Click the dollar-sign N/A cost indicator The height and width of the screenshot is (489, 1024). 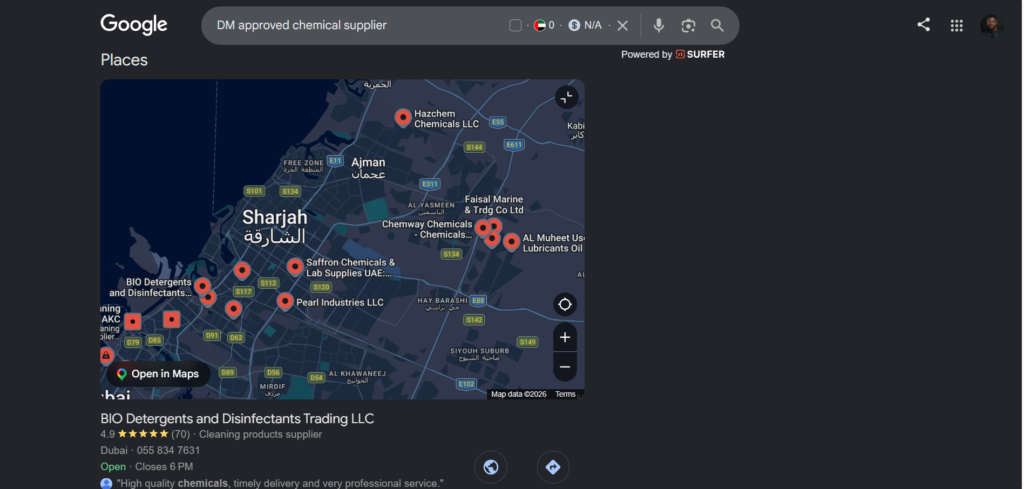[584, 25]
